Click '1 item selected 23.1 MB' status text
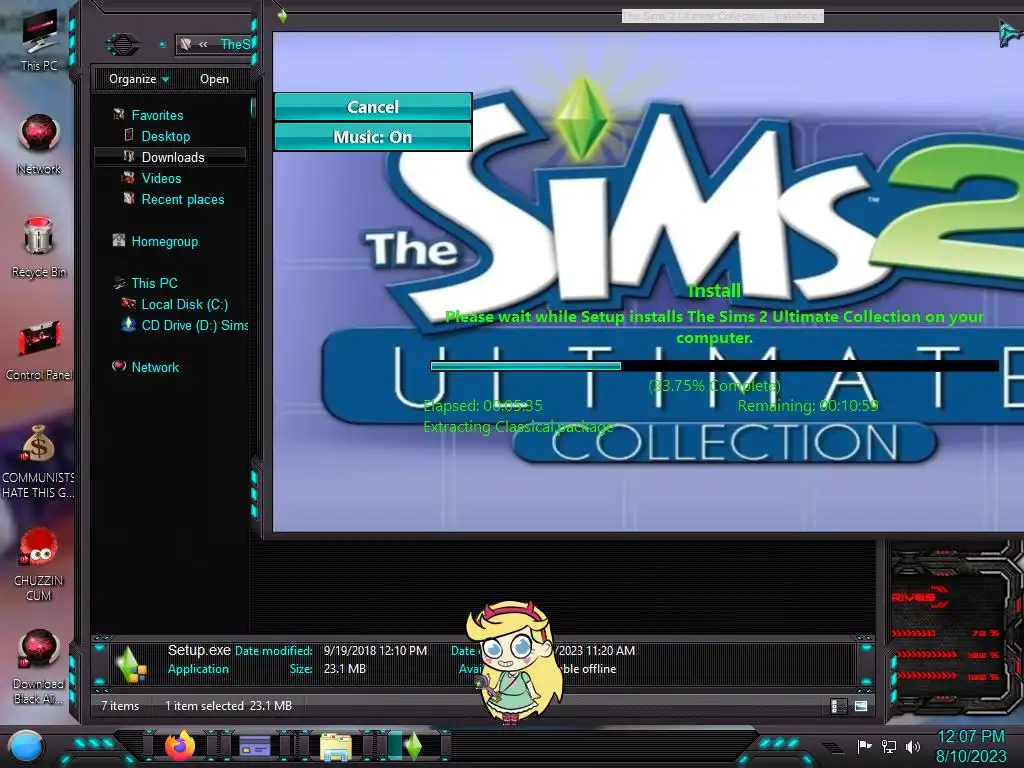The width and height of the screenshot is (1024, 768). 229,706
